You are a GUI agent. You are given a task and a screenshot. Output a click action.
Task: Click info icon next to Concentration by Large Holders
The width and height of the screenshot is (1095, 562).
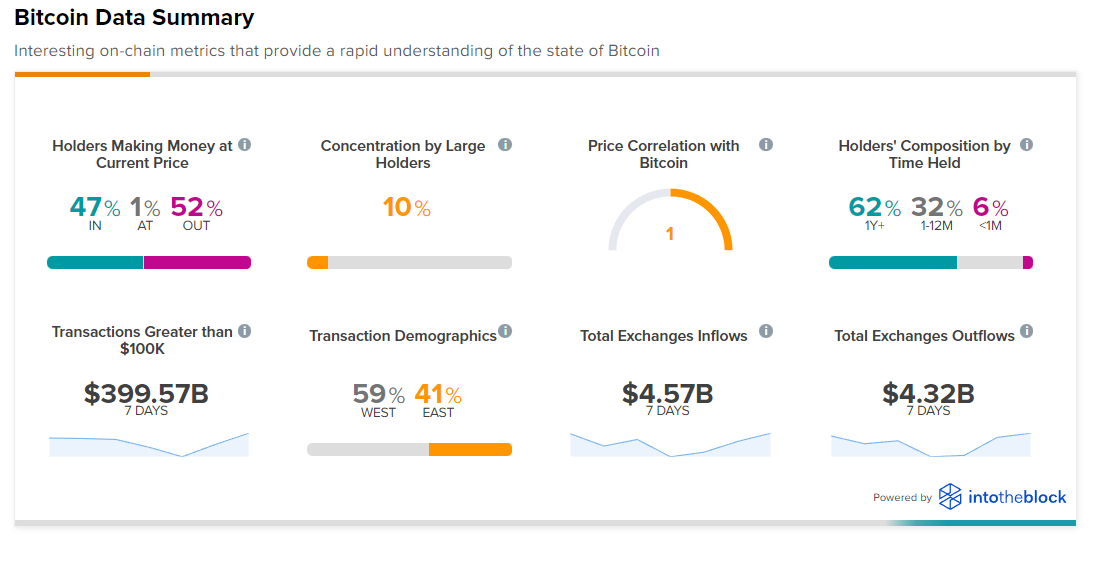[505, 145]
